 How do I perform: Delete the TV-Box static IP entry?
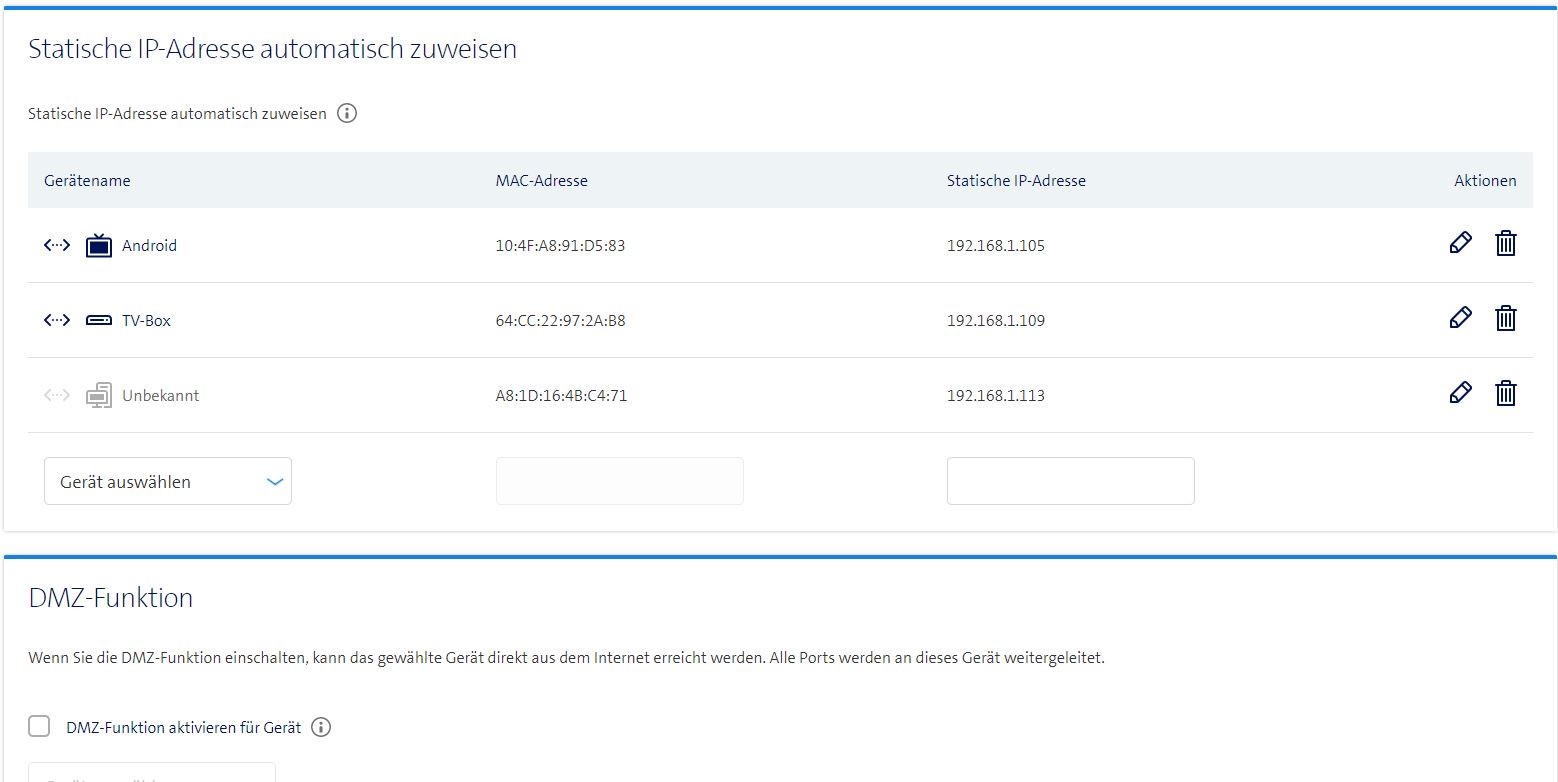(x=1505, y=318)
